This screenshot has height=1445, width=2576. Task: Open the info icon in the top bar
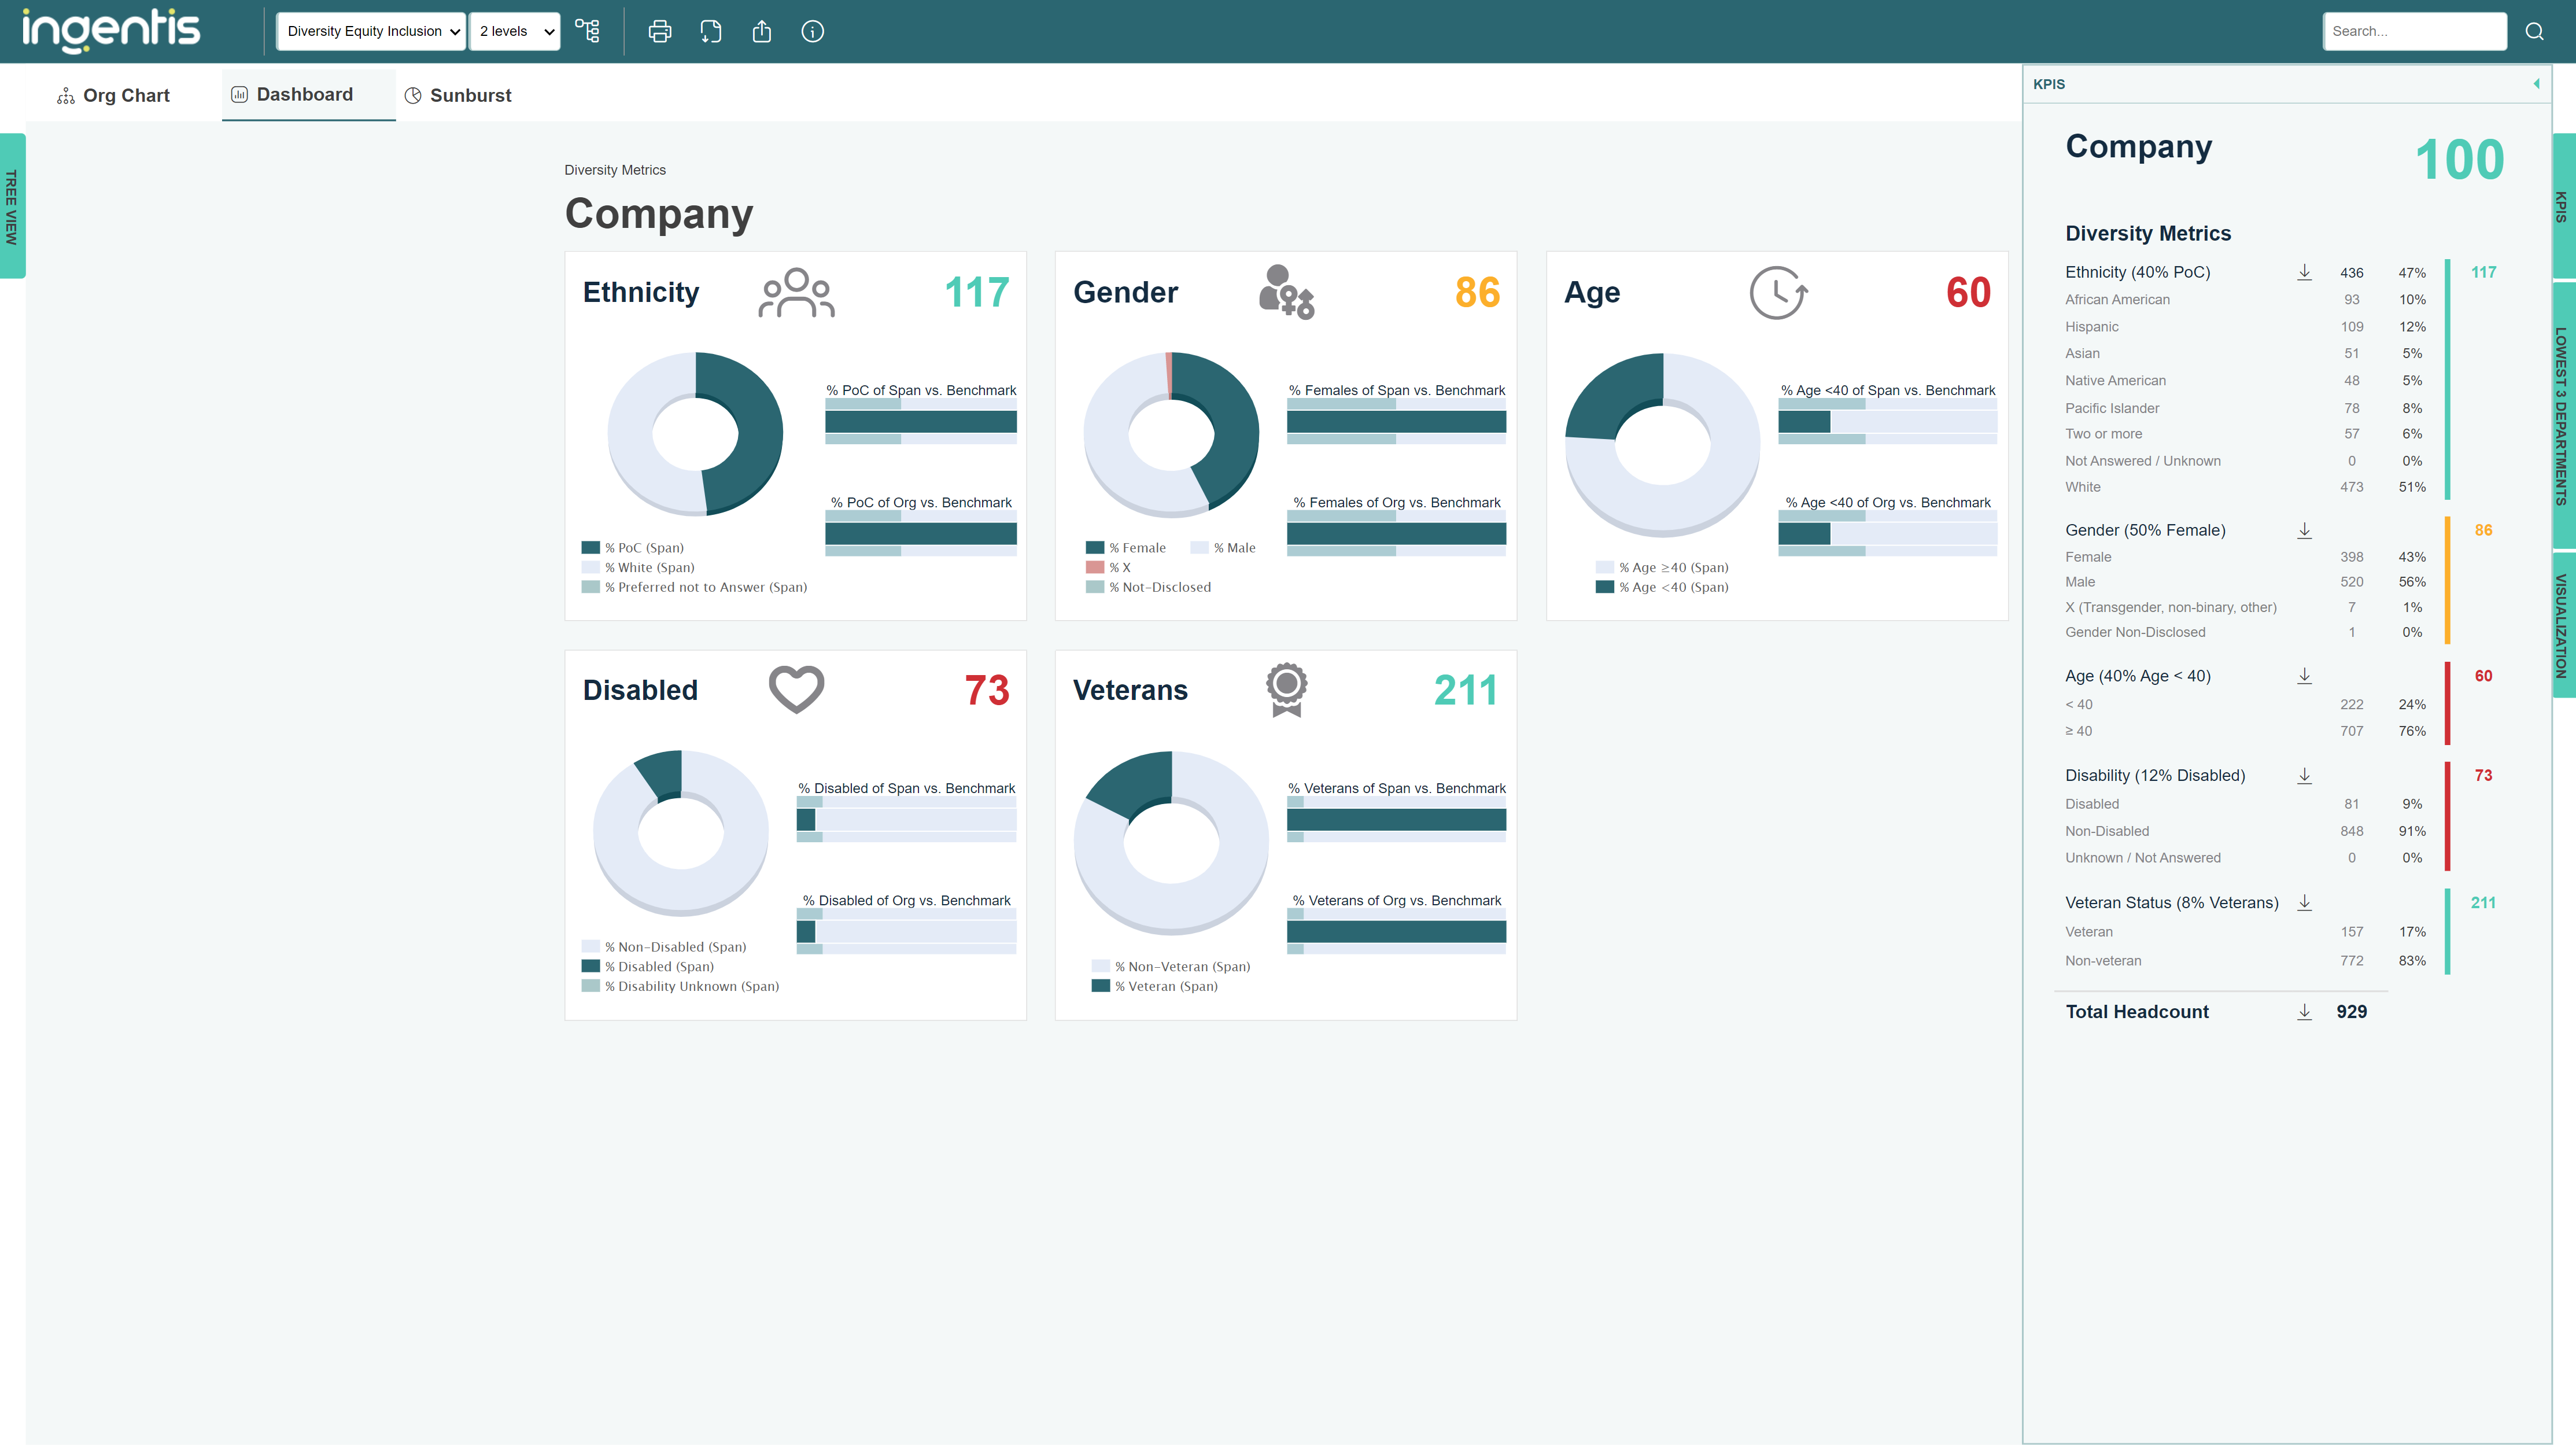click(813, 31)
